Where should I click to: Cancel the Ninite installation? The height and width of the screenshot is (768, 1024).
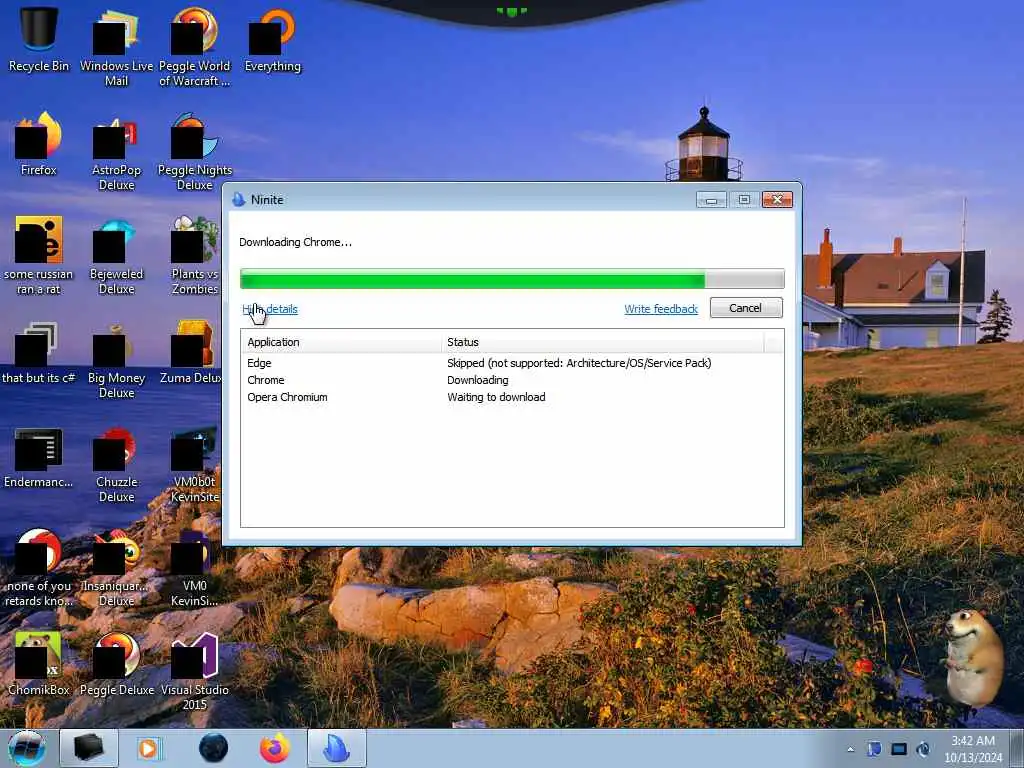[746, 308]
